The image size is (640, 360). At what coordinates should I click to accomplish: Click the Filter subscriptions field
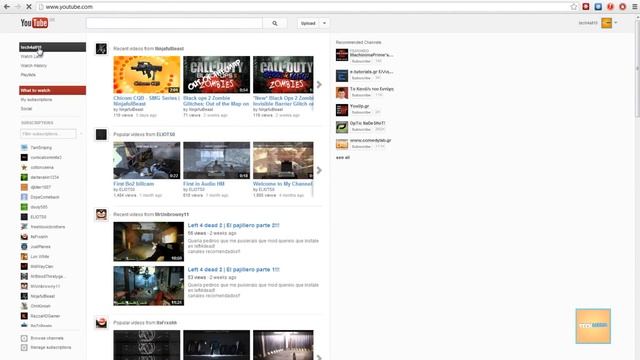[x=48, y=134]
